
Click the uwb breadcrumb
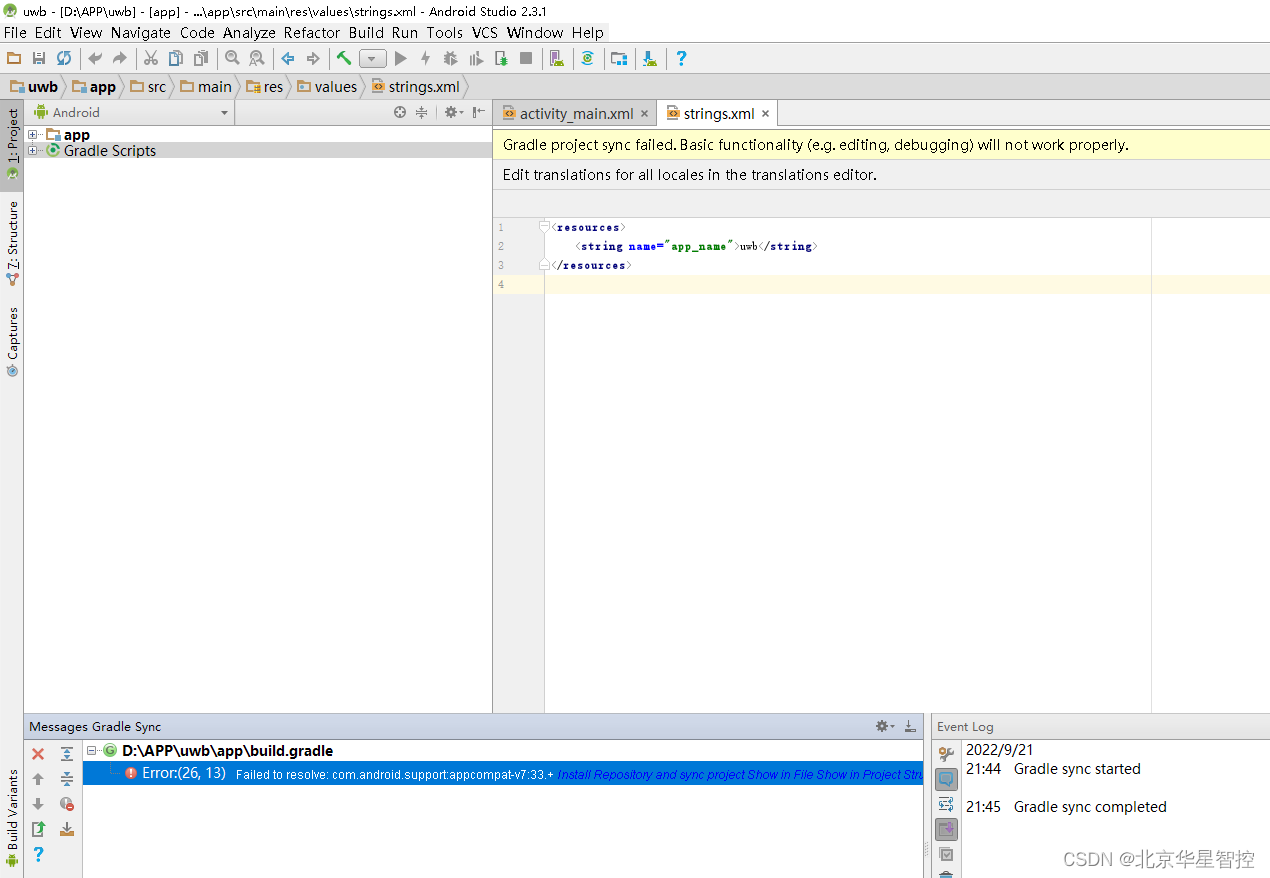click(x=34, y=87)
